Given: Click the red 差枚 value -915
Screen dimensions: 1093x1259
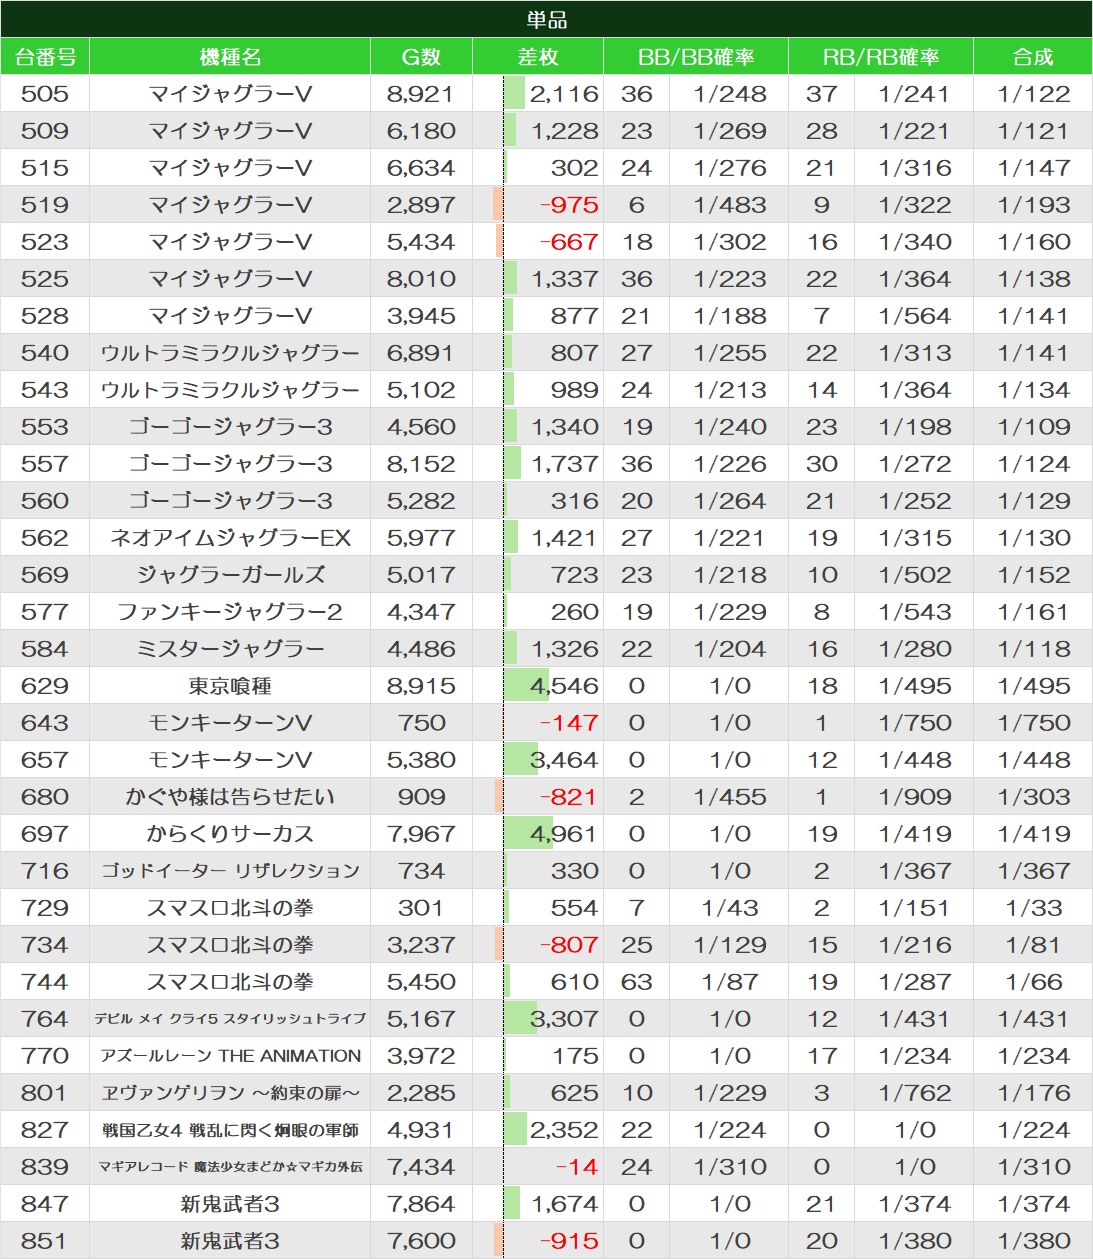Looking at the screenshot, I should click(569, 1241).
